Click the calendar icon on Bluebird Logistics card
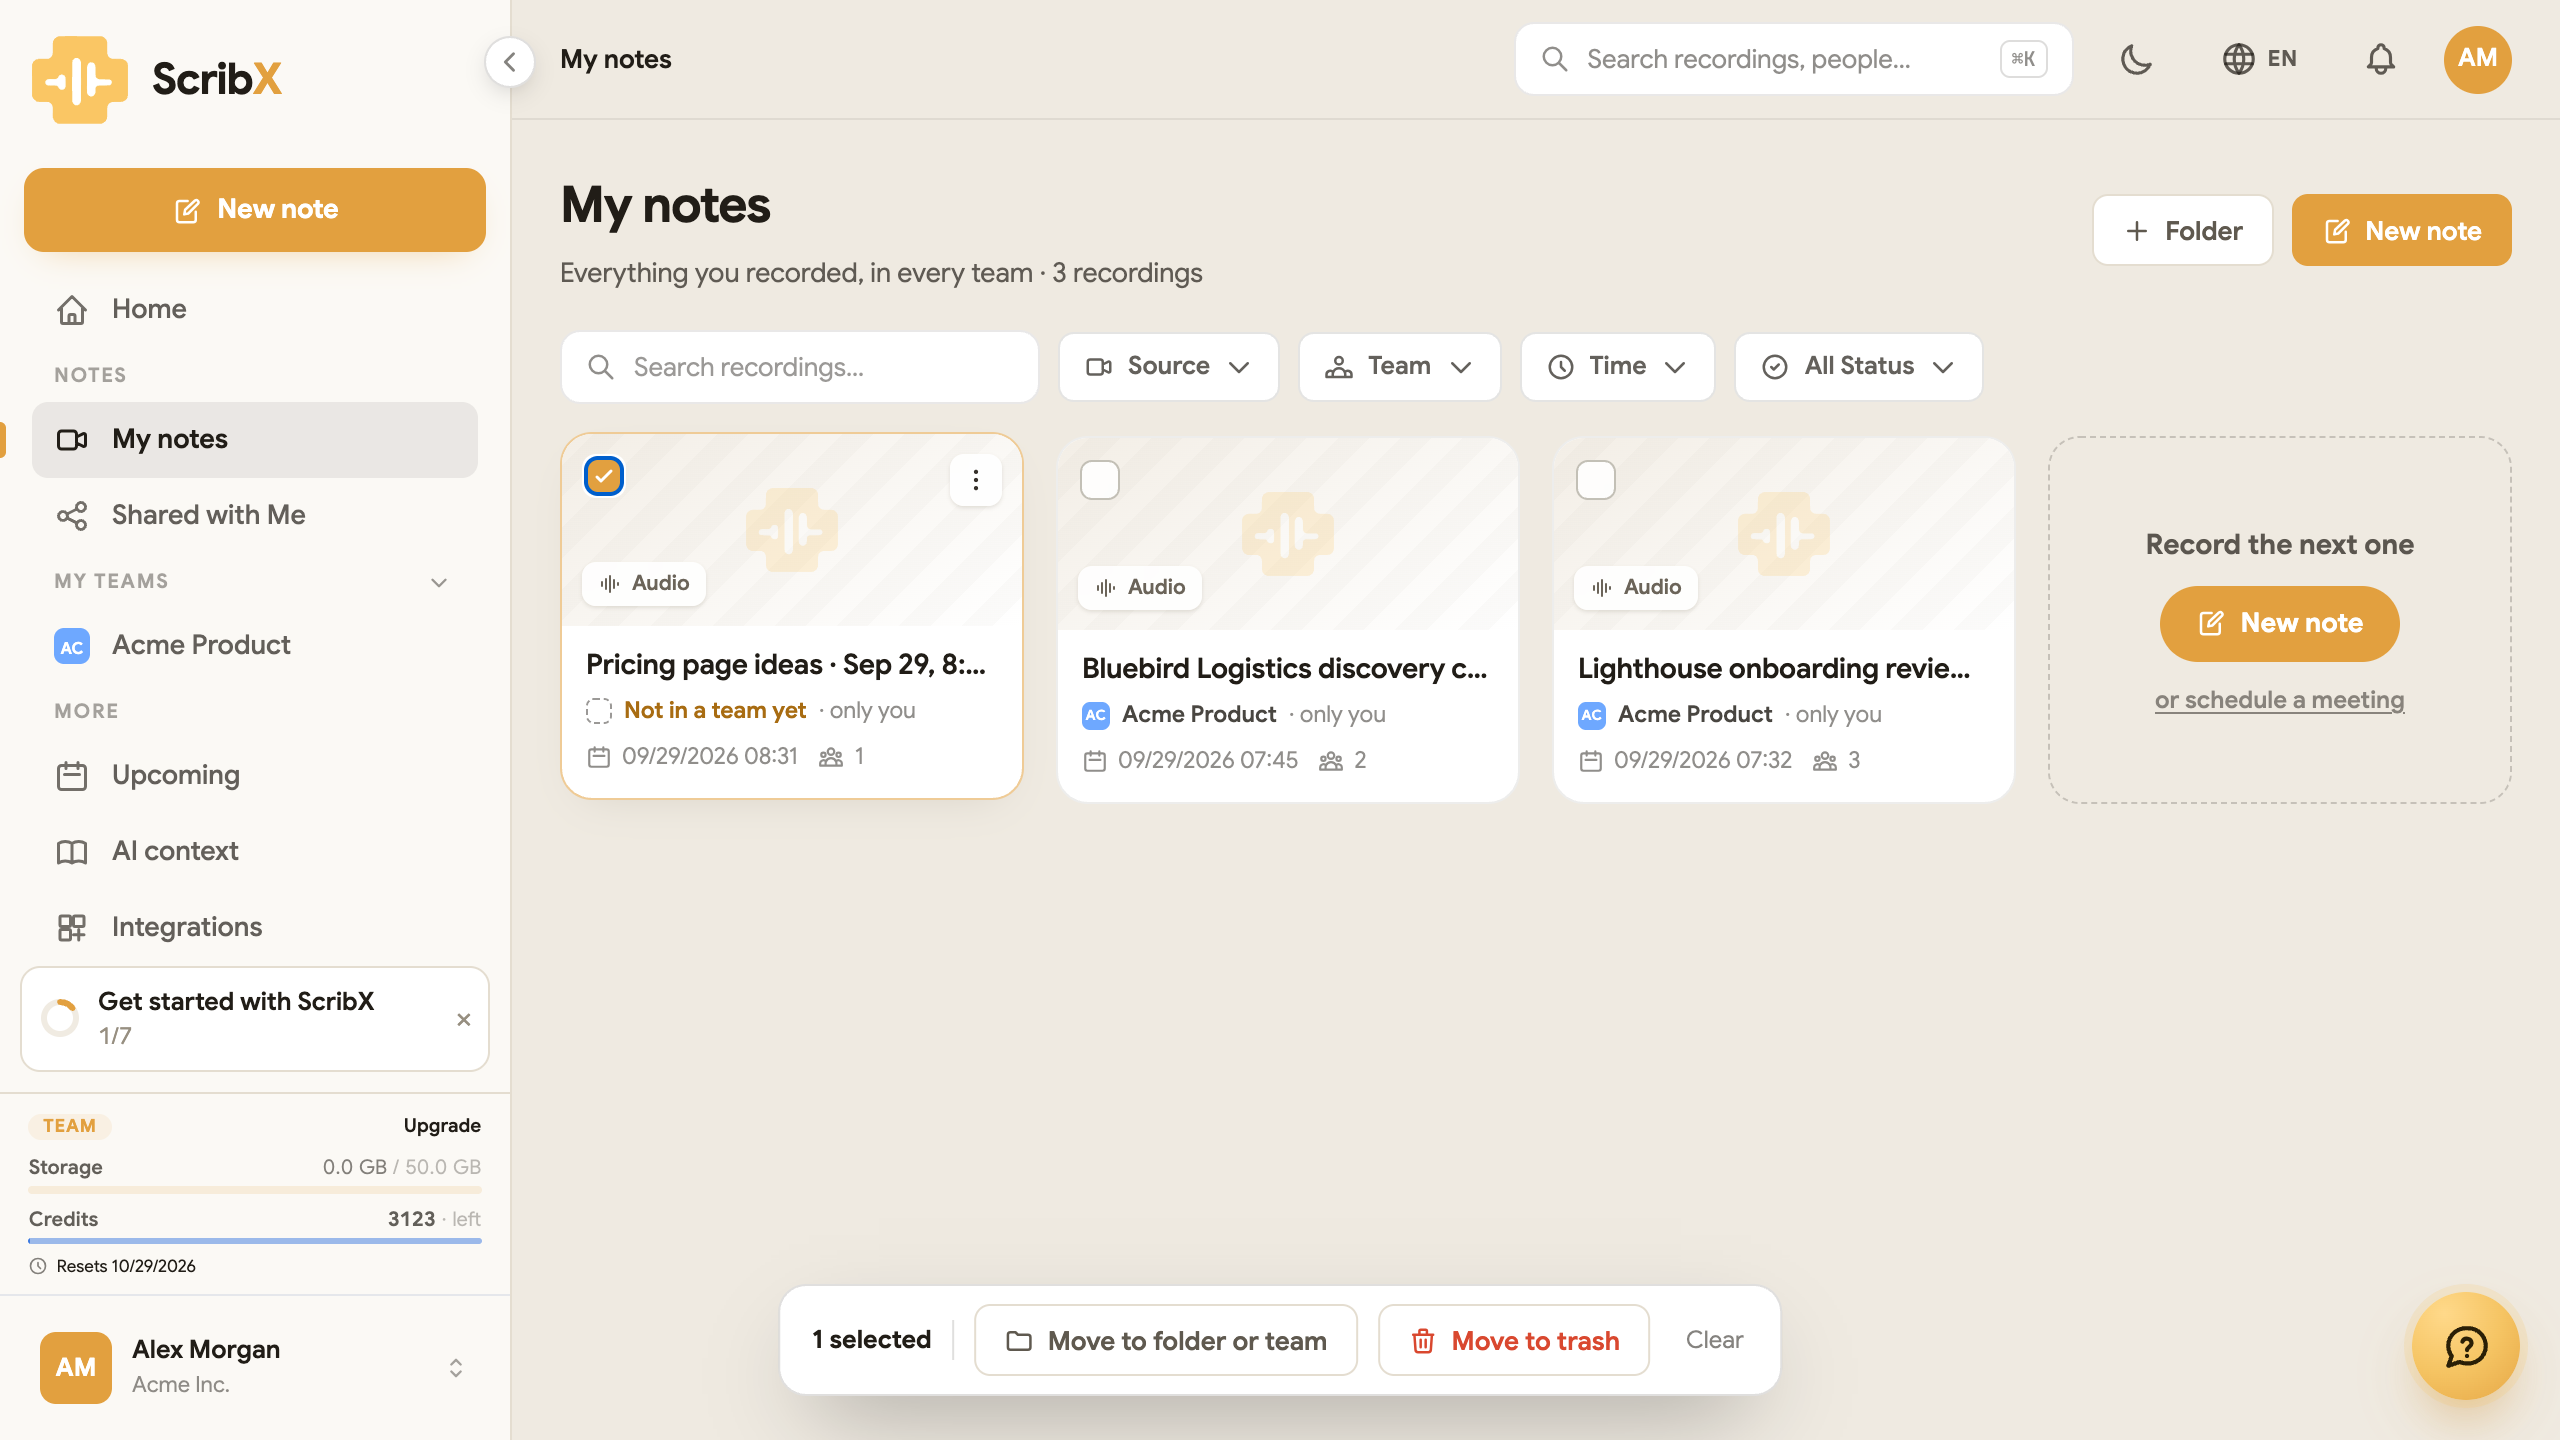The height and width of the screenshot is (1440, 2560). 1095,761
